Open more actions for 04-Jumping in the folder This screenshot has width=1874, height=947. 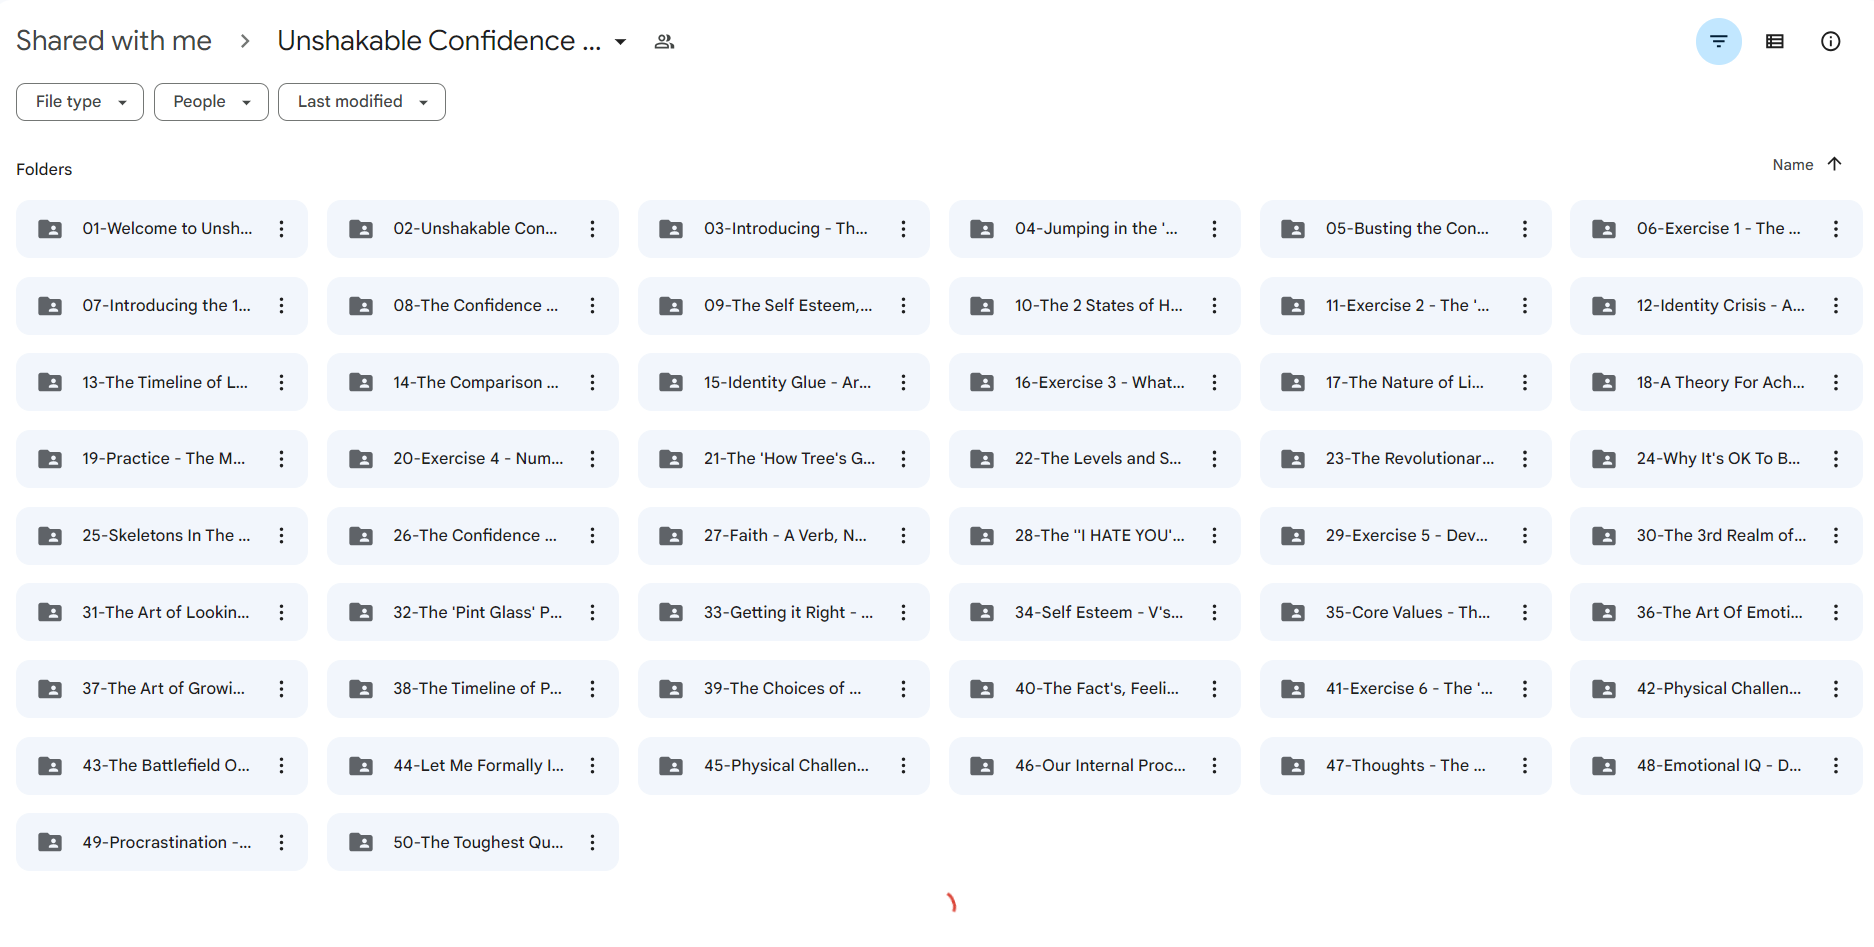pos(1215,229)
